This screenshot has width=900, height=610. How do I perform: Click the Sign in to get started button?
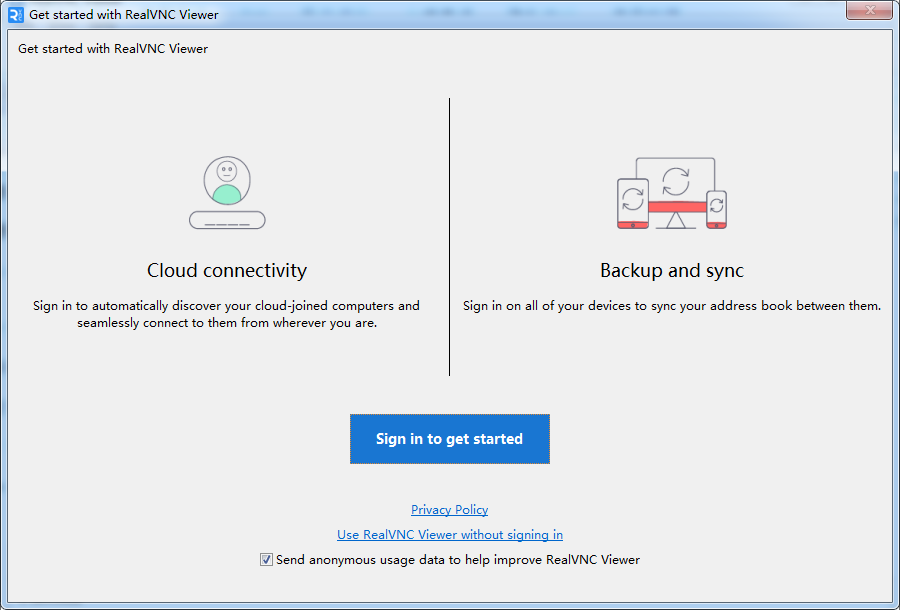pyautogui.click(x=449, y=439)
